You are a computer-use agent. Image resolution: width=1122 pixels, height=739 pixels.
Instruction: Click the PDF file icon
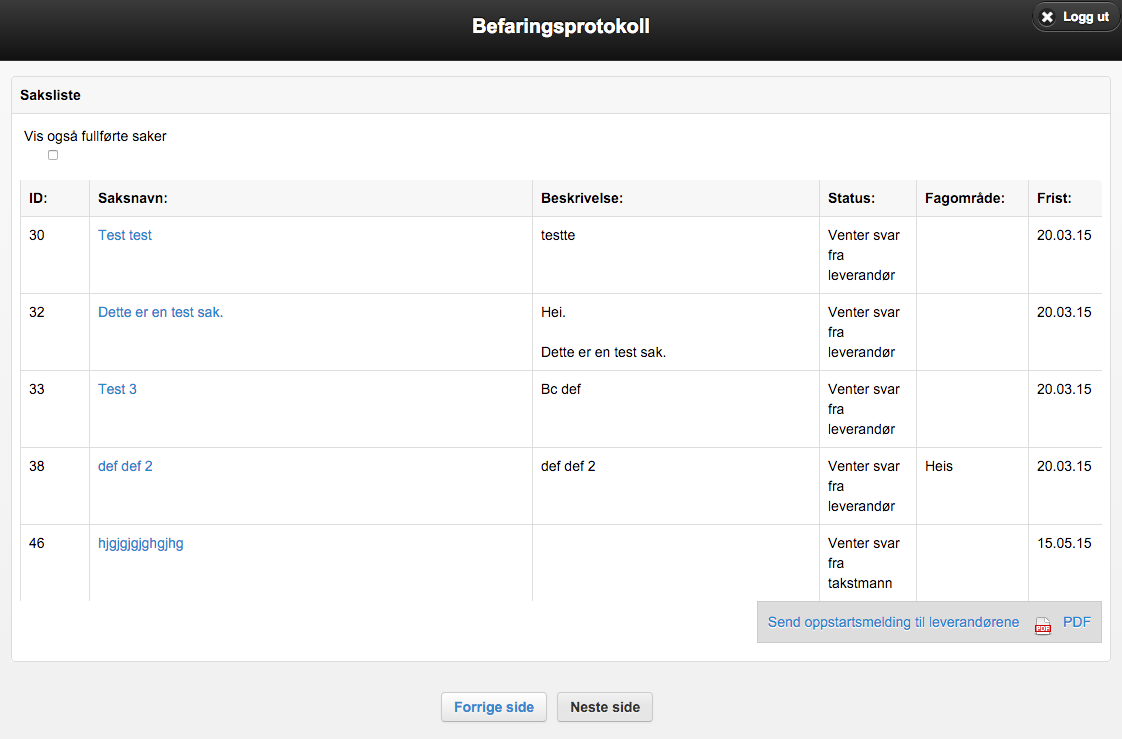(x=1043, y=624)
